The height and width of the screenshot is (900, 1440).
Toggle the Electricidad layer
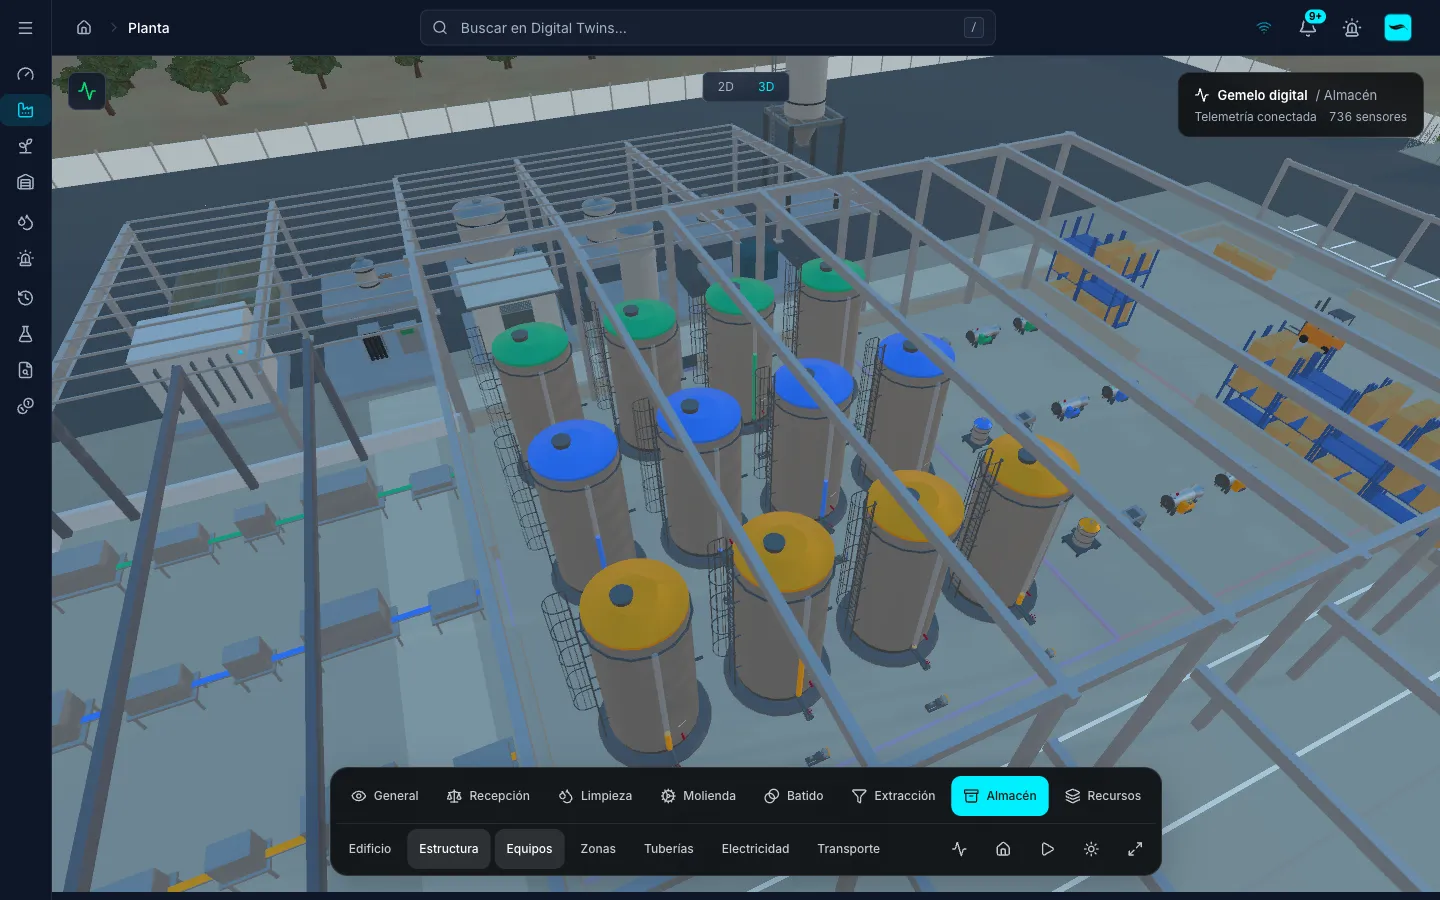tap(755, 849)
